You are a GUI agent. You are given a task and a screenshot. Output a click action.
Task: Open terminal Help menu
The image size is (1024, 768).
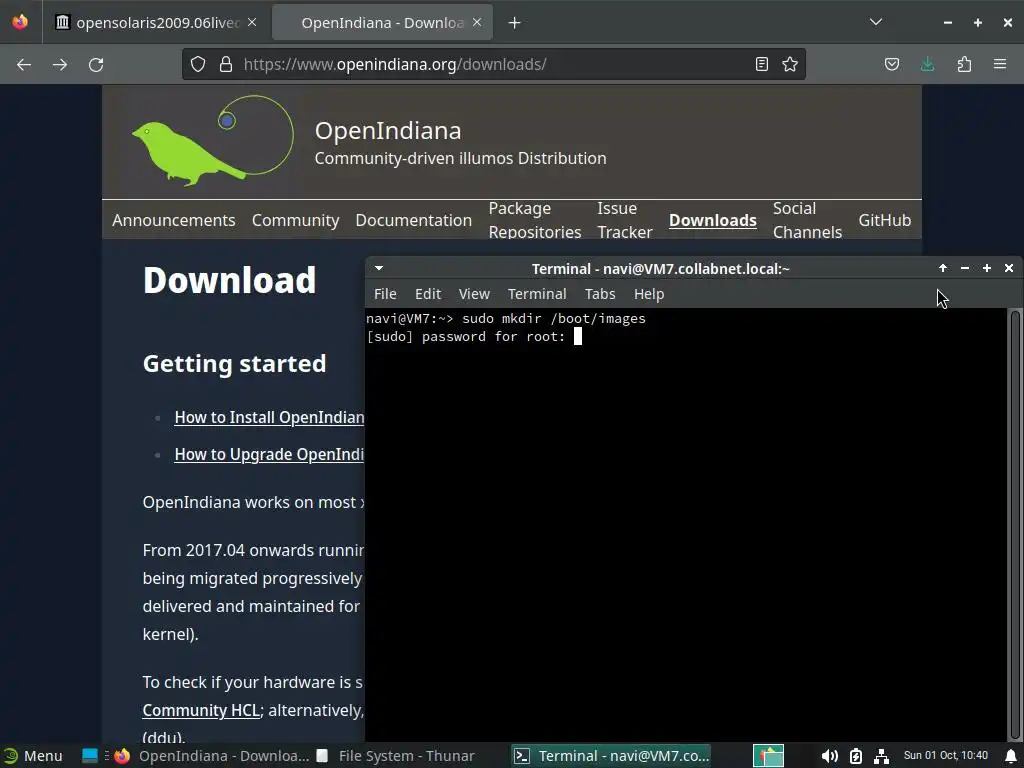coord(649,295)
